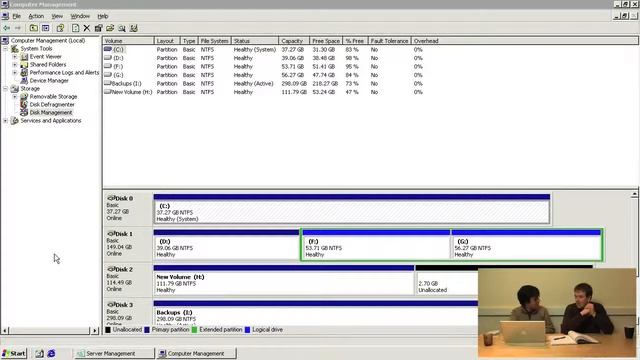Click the tree pane scroll right arrow
This screenshot has height=360, width=640.
[95, 331]
